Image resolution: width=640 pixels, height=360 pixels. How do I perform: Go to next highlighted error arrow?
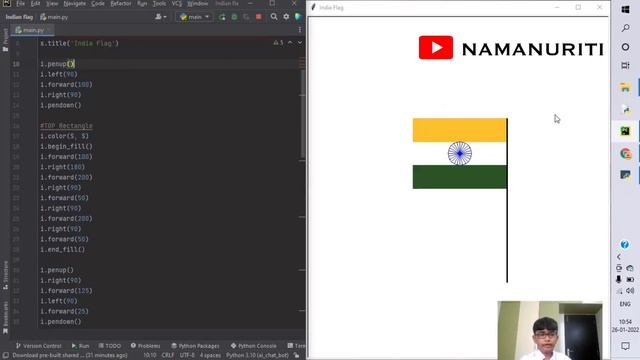(x=300, y=43)
